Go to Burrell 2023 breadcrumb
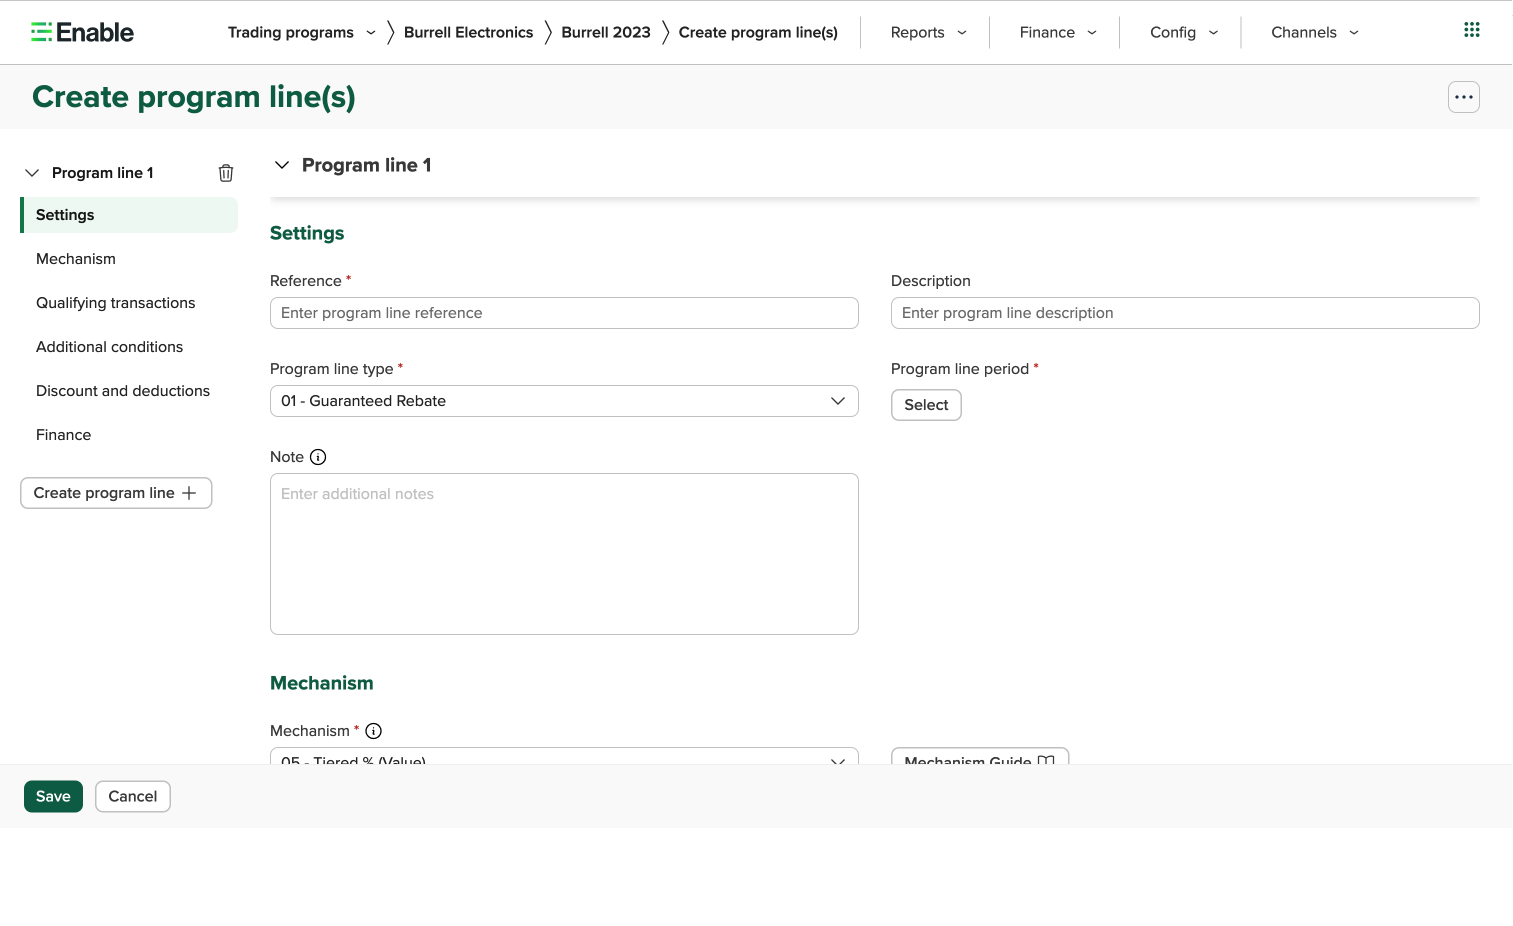 coord(606,32)
